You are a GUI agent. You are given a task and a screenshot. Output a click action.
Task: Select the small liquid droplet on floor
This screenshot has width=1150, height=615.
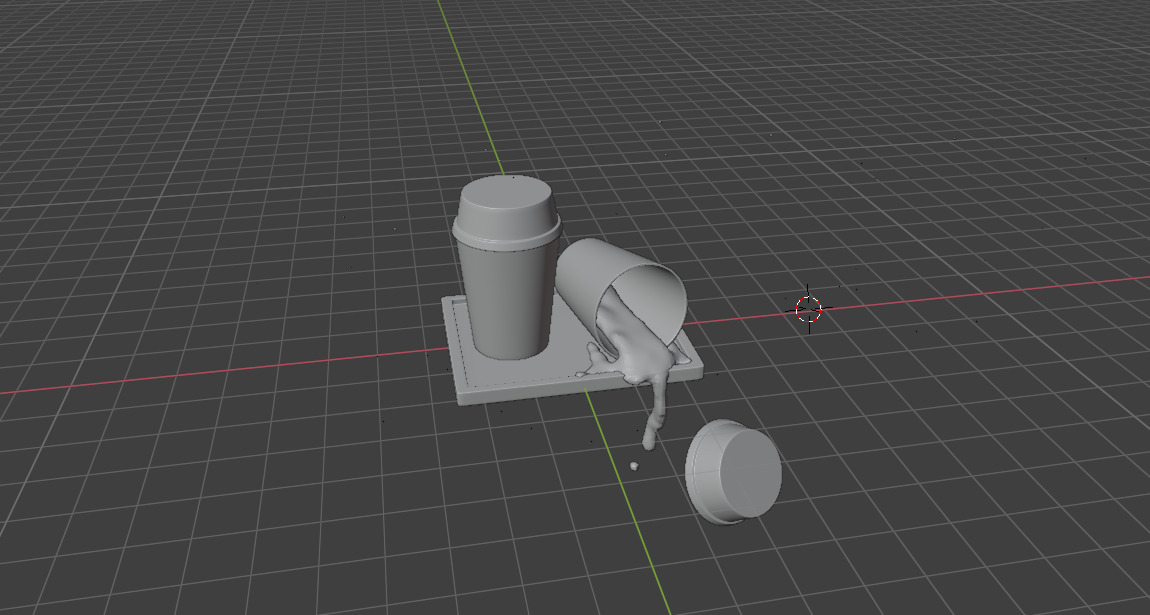pos(634,466)
